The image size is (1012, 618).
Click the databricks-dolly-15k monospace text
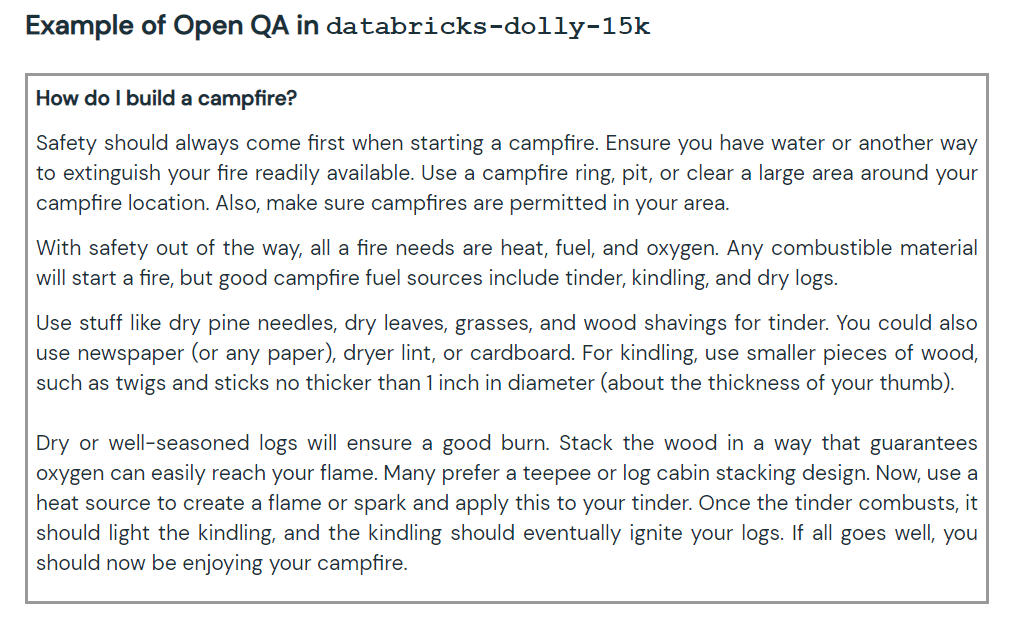point(488,26)
